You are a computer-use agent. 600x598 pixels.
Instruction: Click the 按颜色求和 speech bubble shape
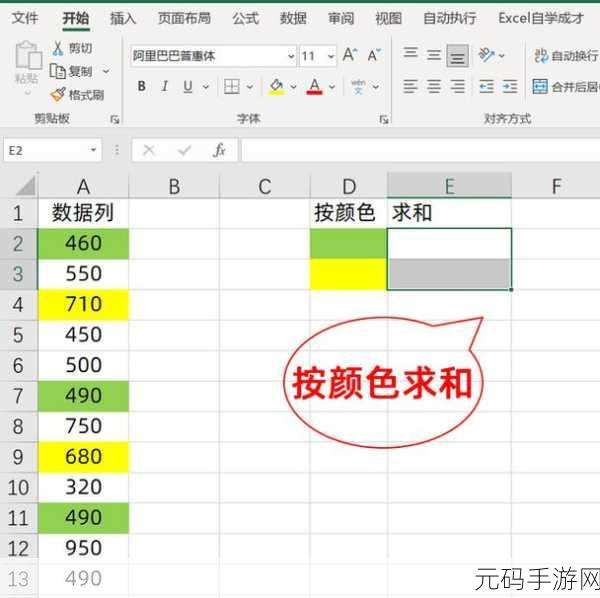tap(383, 383)
